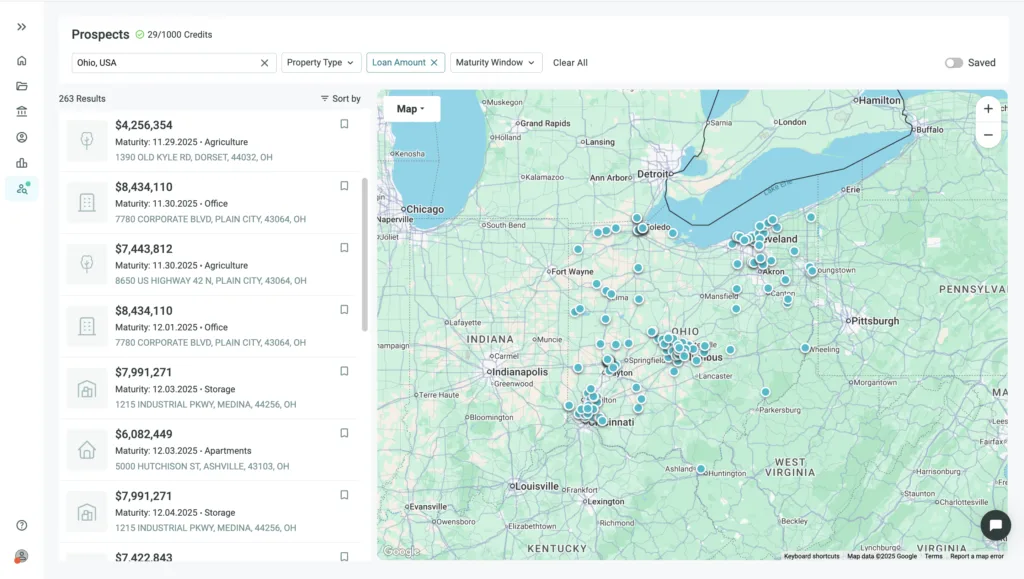Clear the Ohio, USA search field
The width and height of the screenshot is (1024, 579).
[265, 62]
